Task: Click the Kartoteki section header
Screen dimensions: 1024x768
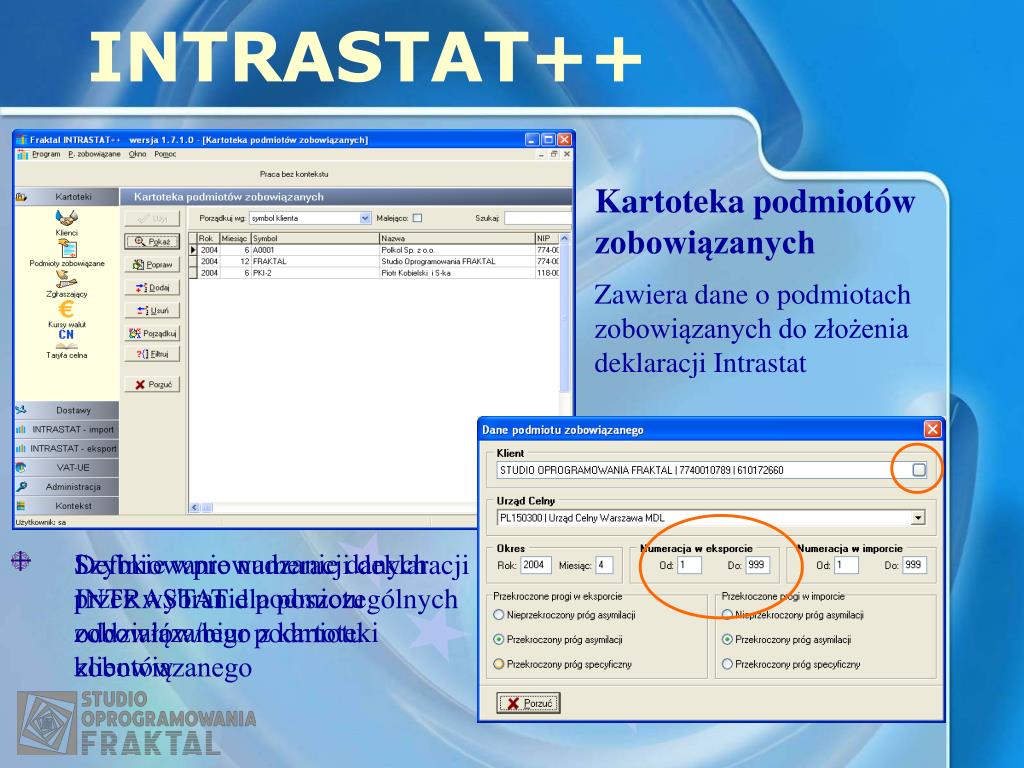Action: [x=67, y=197]
